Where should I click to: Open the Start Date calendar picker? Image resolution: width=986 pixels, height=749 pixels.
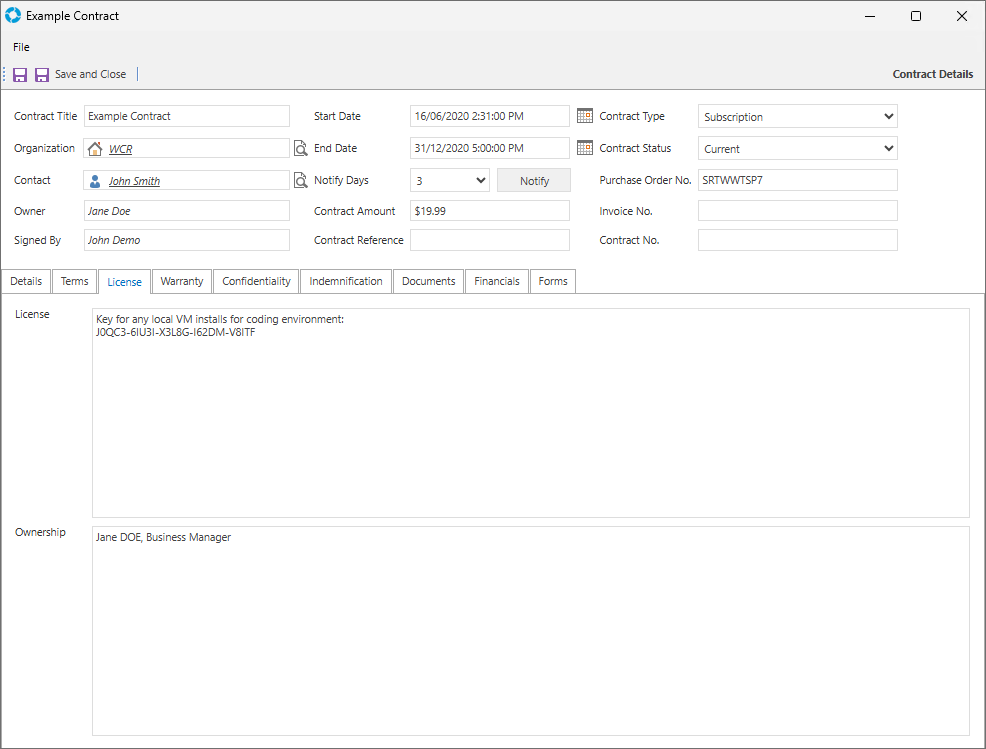585,116
